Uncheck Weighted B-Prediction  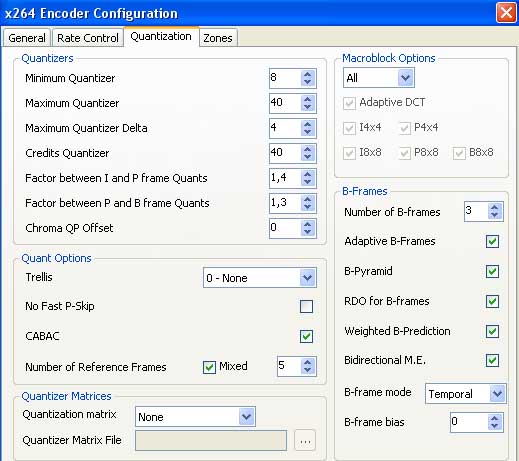pos(492,331)
